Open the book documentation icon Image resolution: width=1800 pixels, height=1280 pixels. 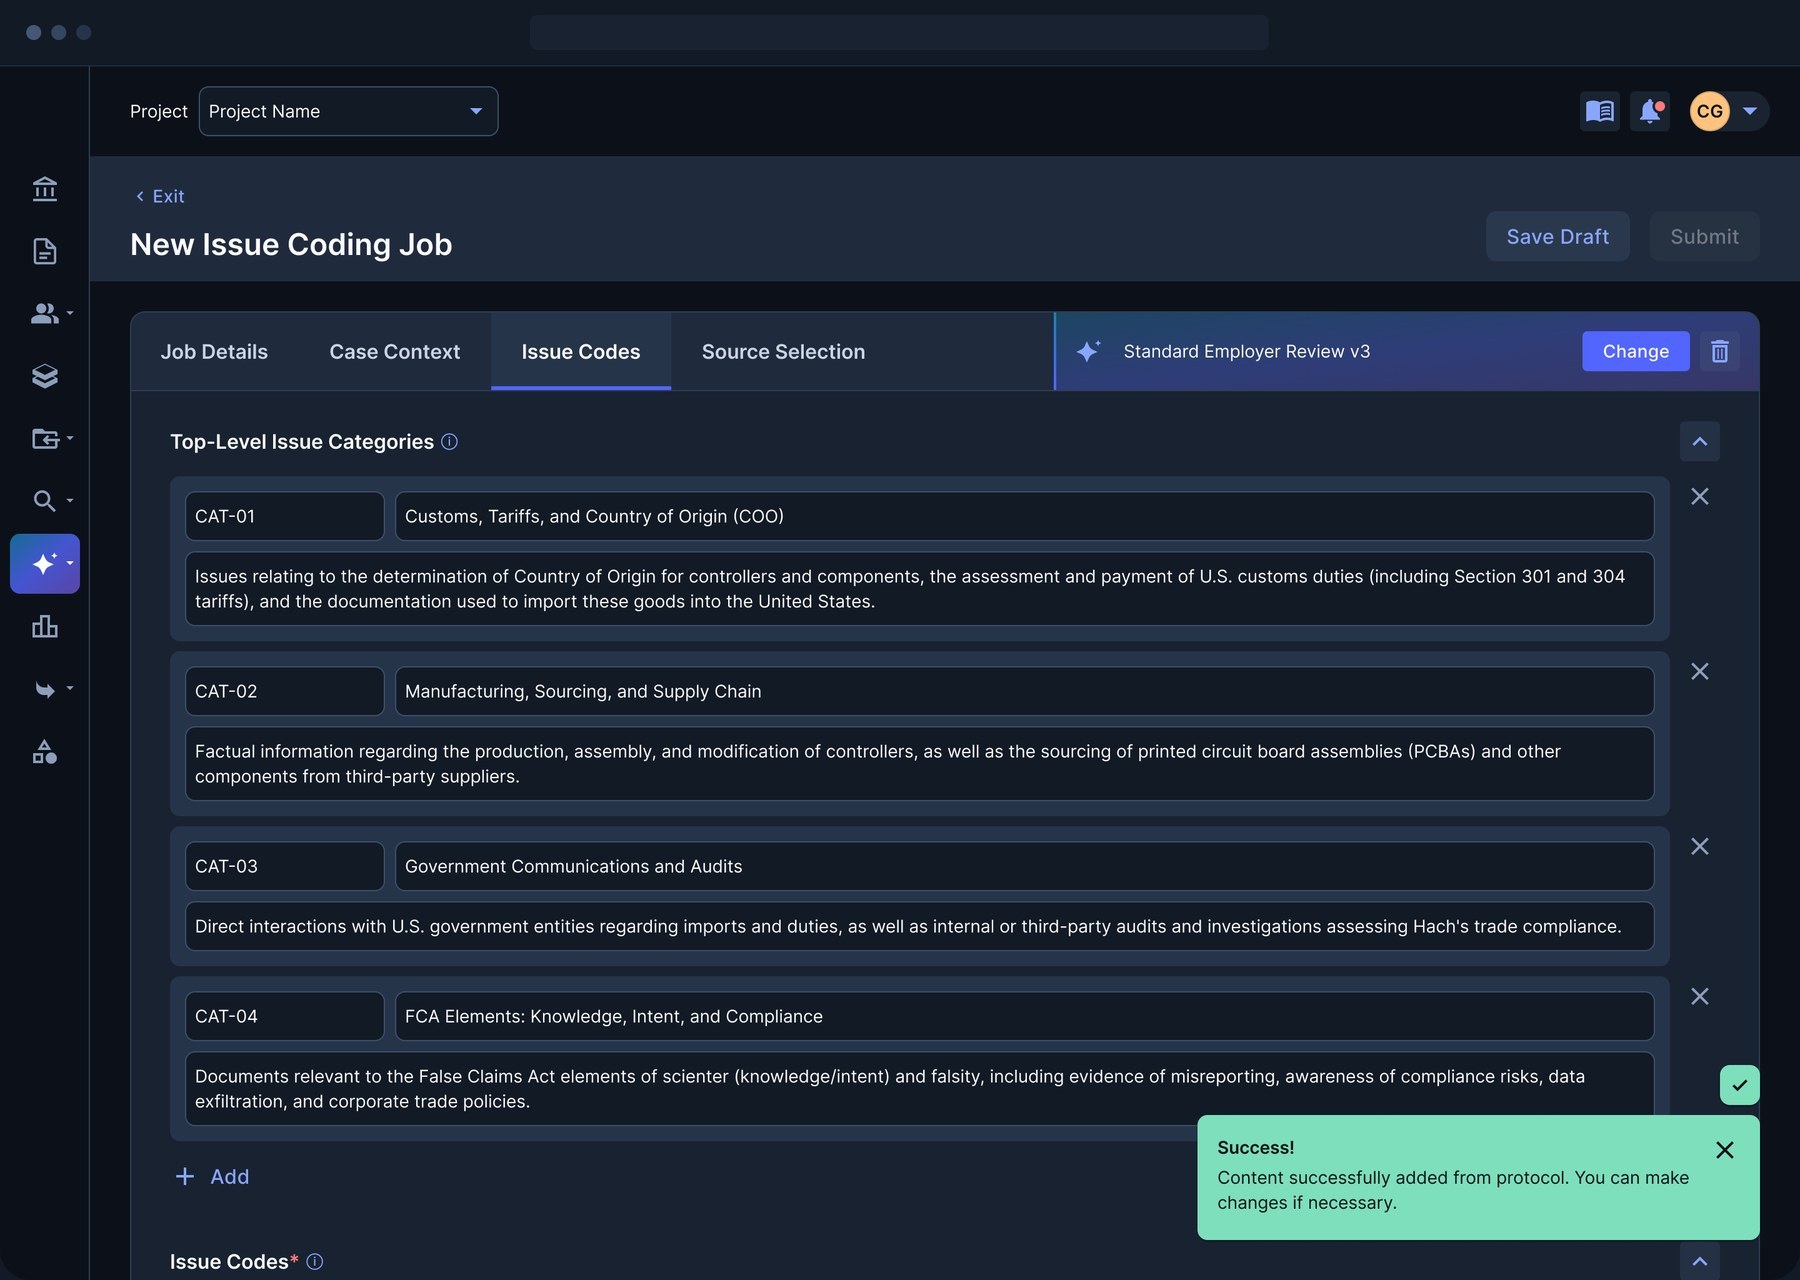1600,111
